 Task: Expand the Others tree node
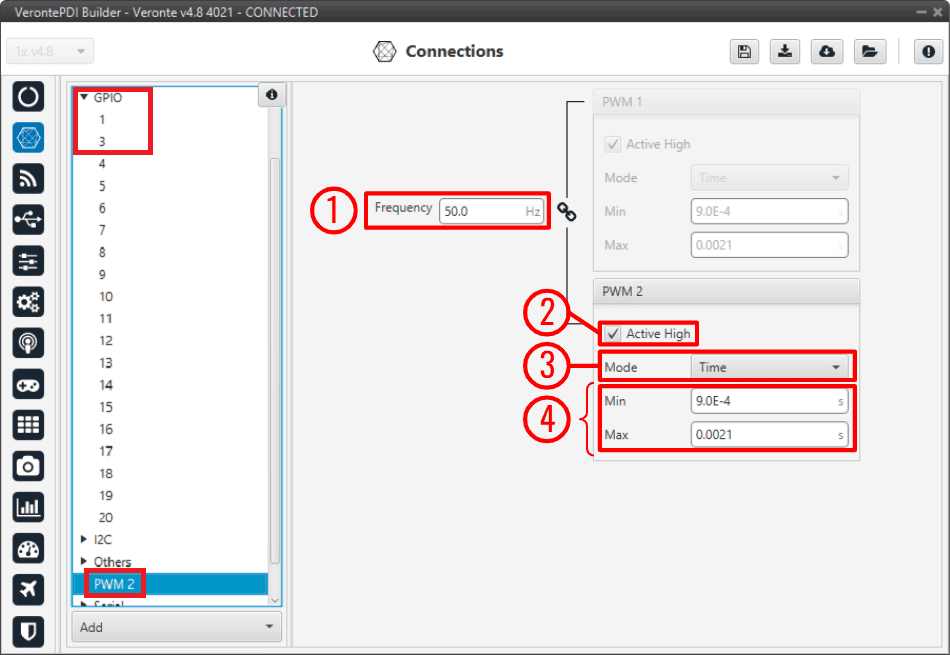[x=84, y=561]
